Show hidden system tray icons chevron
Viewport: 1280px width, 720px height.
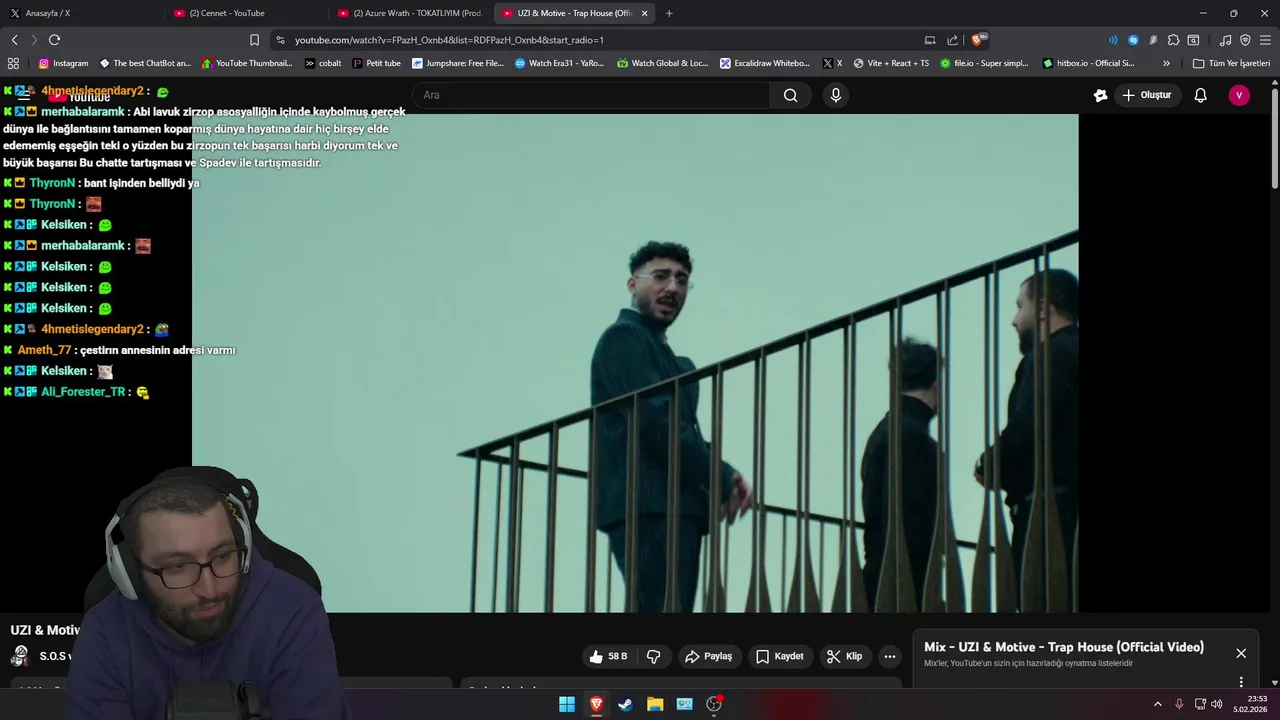1158,704
